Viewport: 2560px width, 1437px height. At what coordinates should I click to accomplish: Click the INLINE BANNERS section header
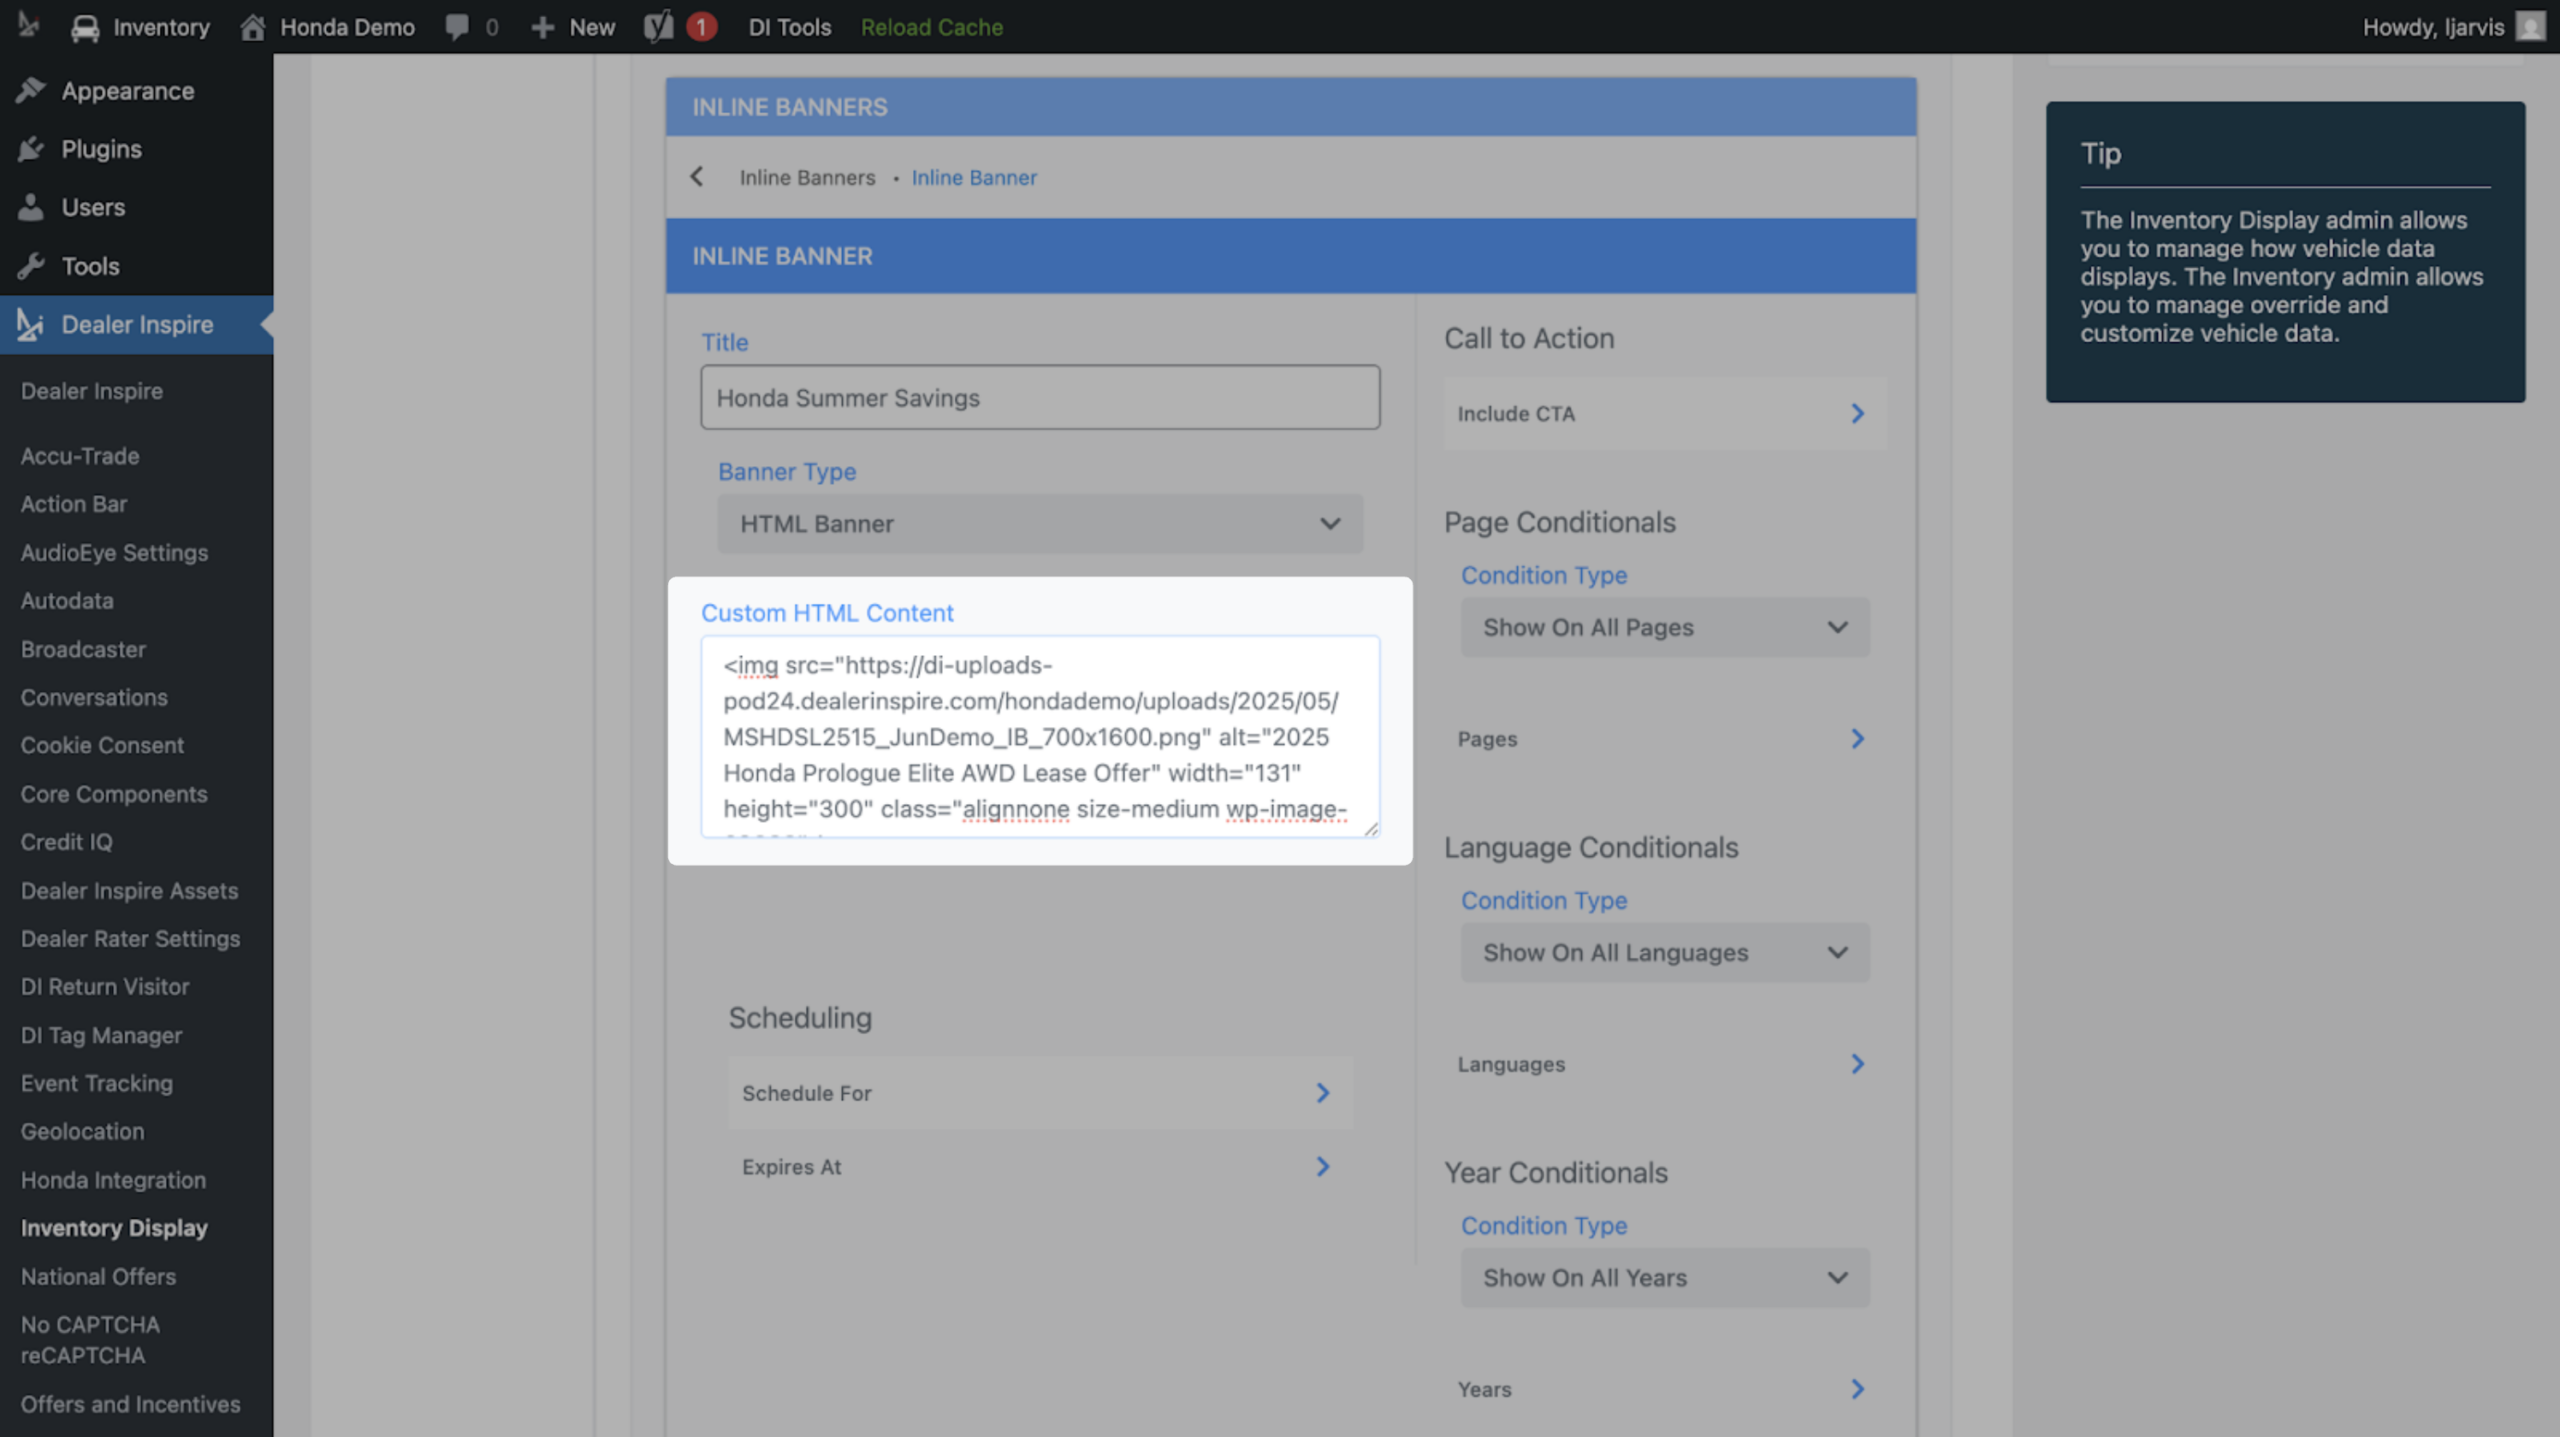tap(1291, 107)
